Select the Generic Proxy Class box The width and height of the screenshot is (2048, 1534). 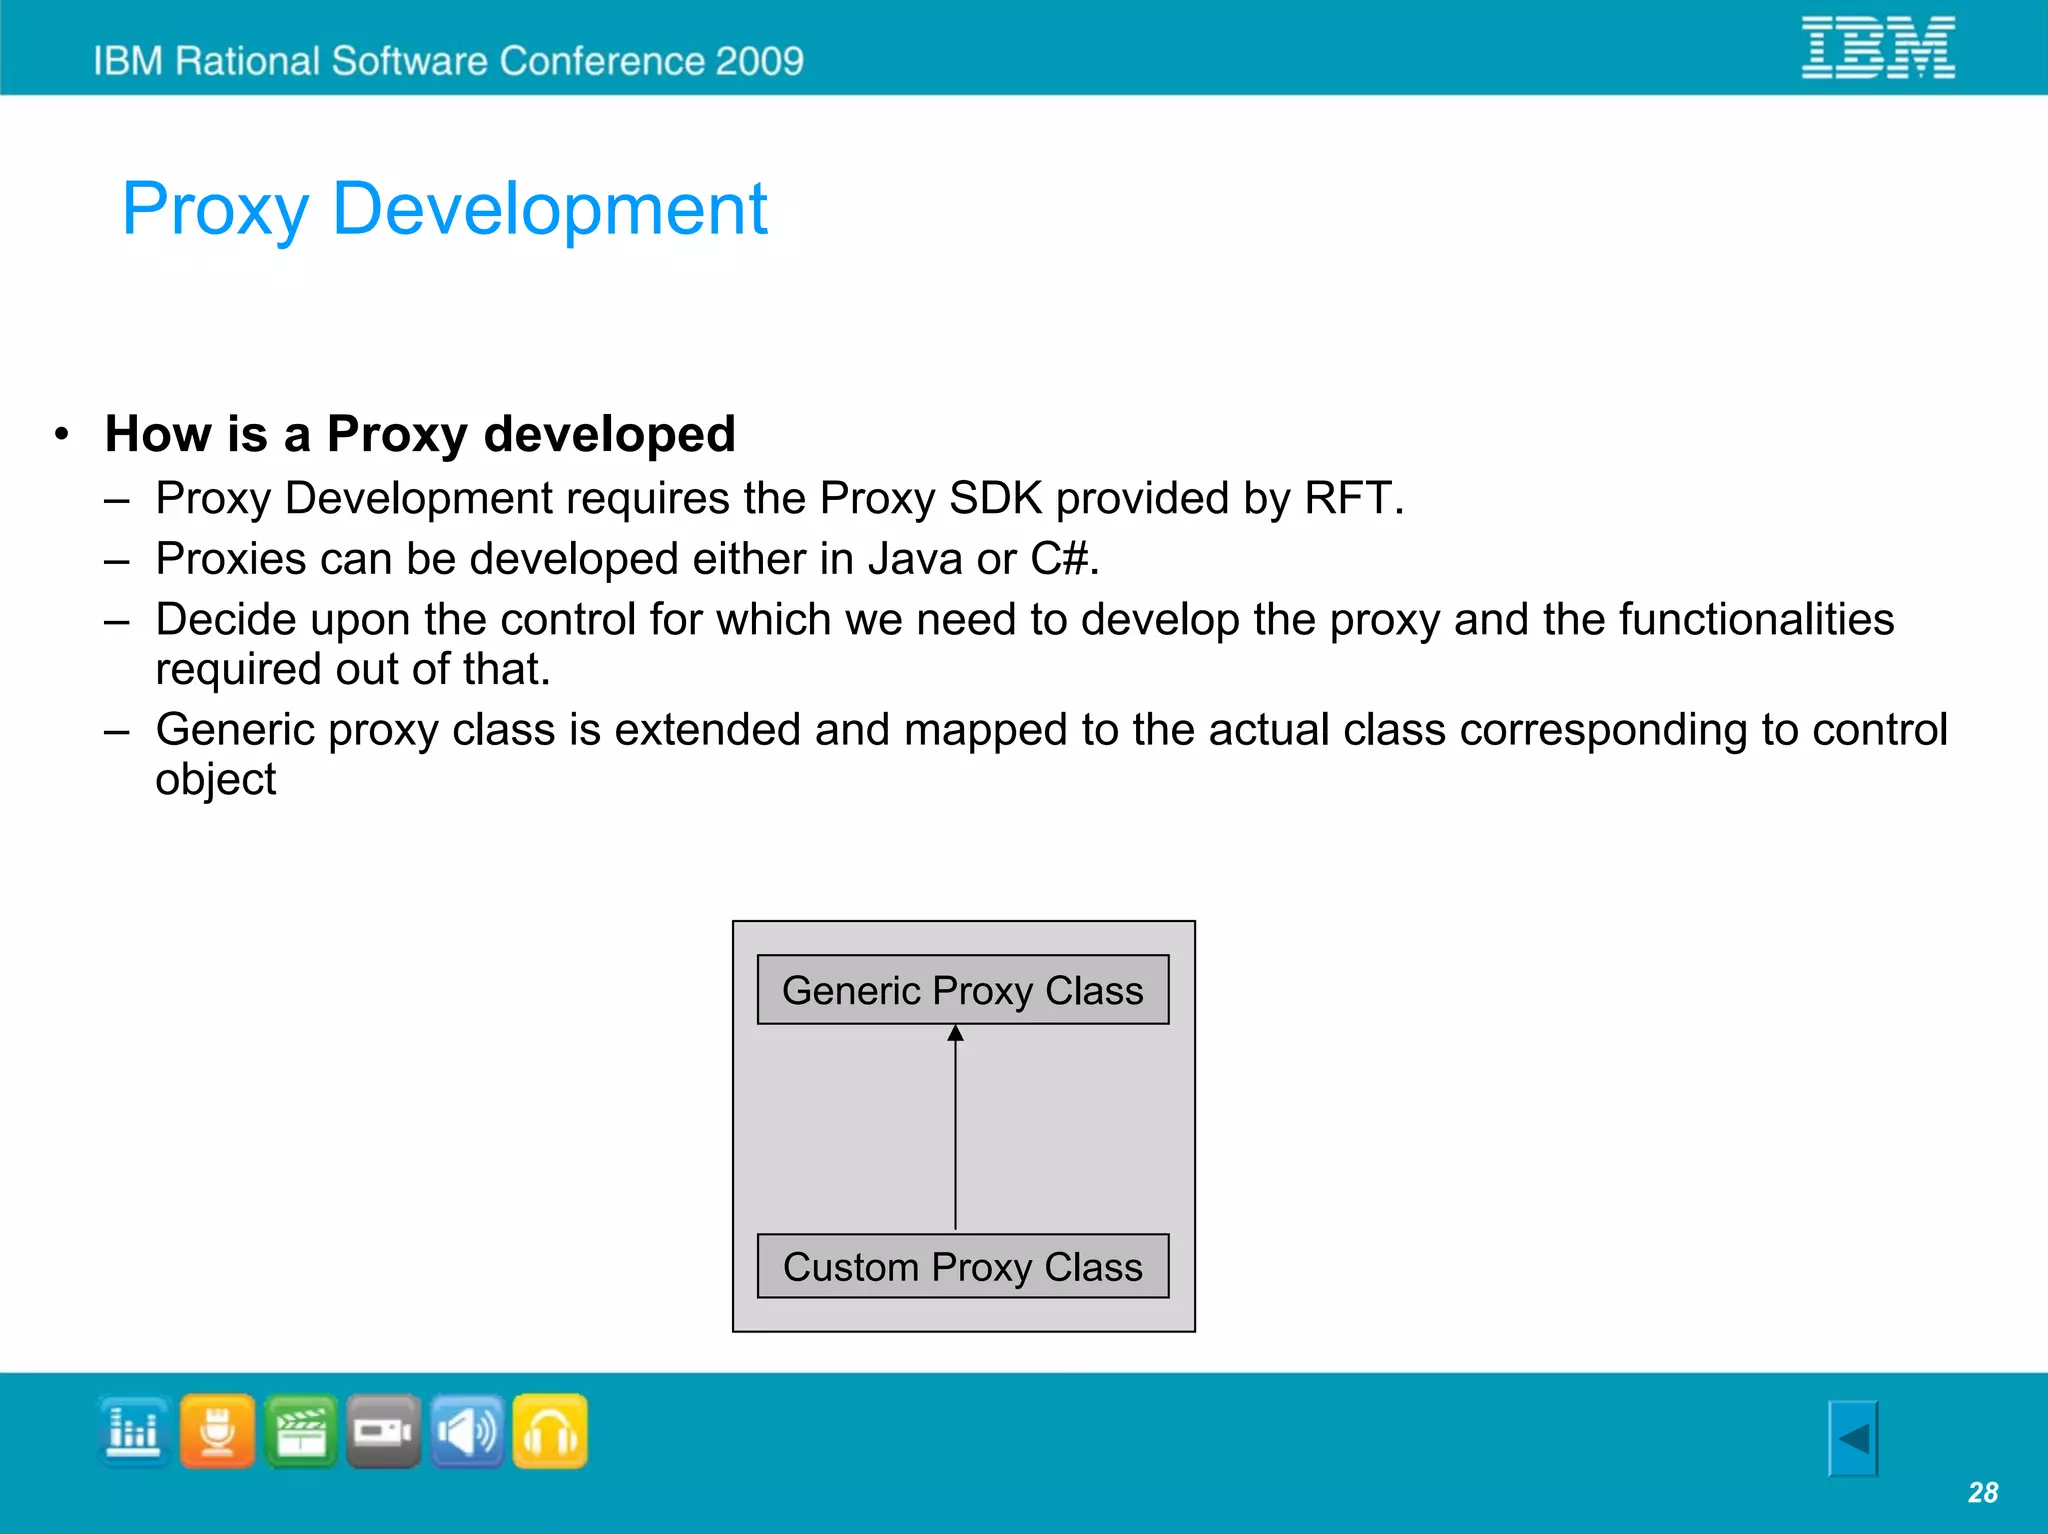click(963, 990)
